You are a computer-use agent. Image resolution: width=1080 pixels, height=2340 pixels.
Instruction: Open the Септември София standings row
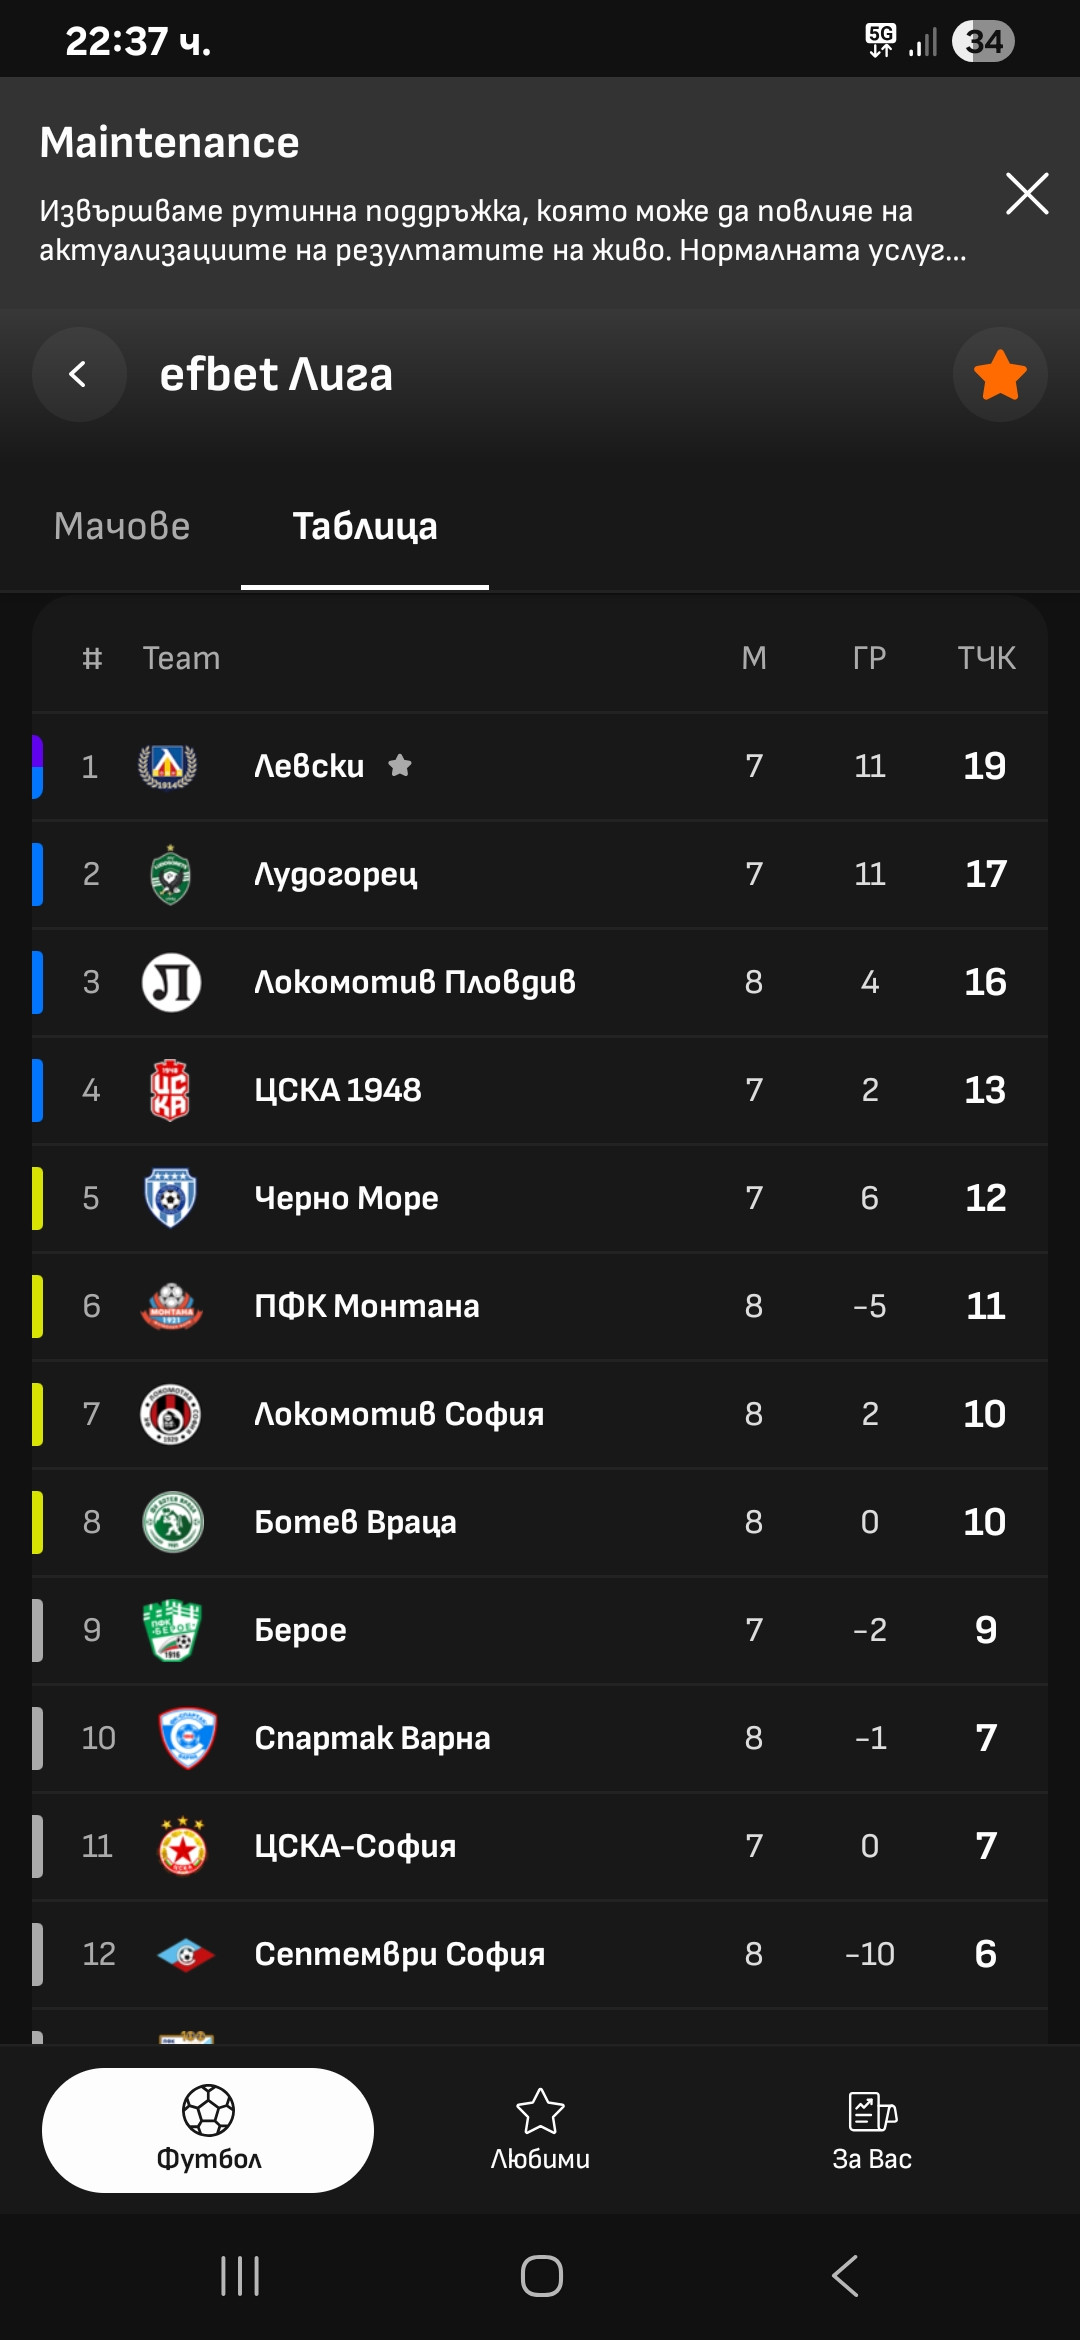point(540,1954)
